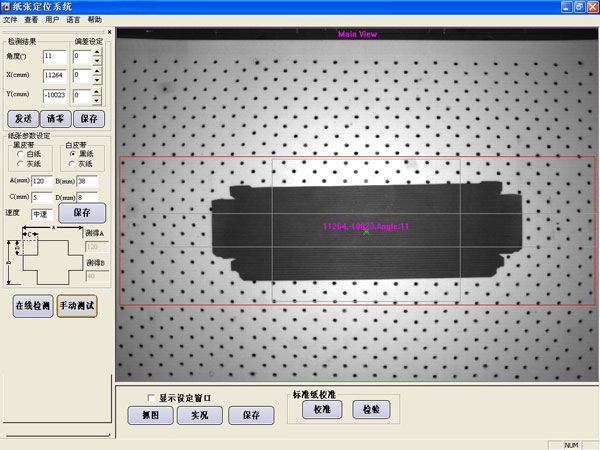600x450 pixels.
Task: Decrease the X(cmm) offset with the down arrow
Action: [x=97, y=80]
